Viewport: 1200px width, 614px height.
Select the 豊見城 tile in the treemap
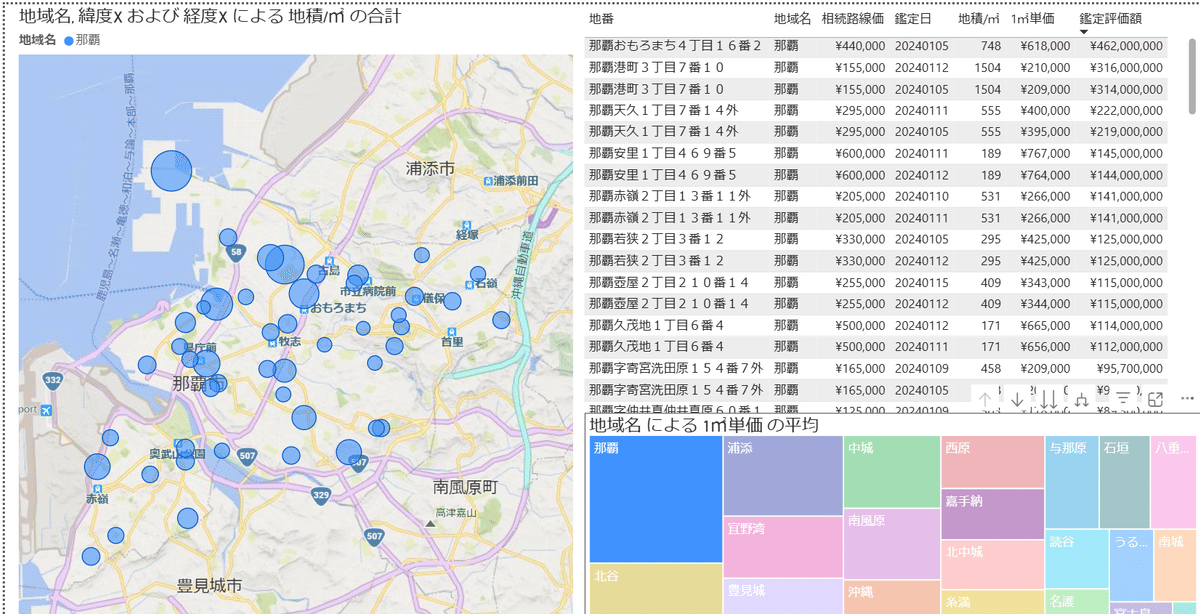(x=783, y=596)
